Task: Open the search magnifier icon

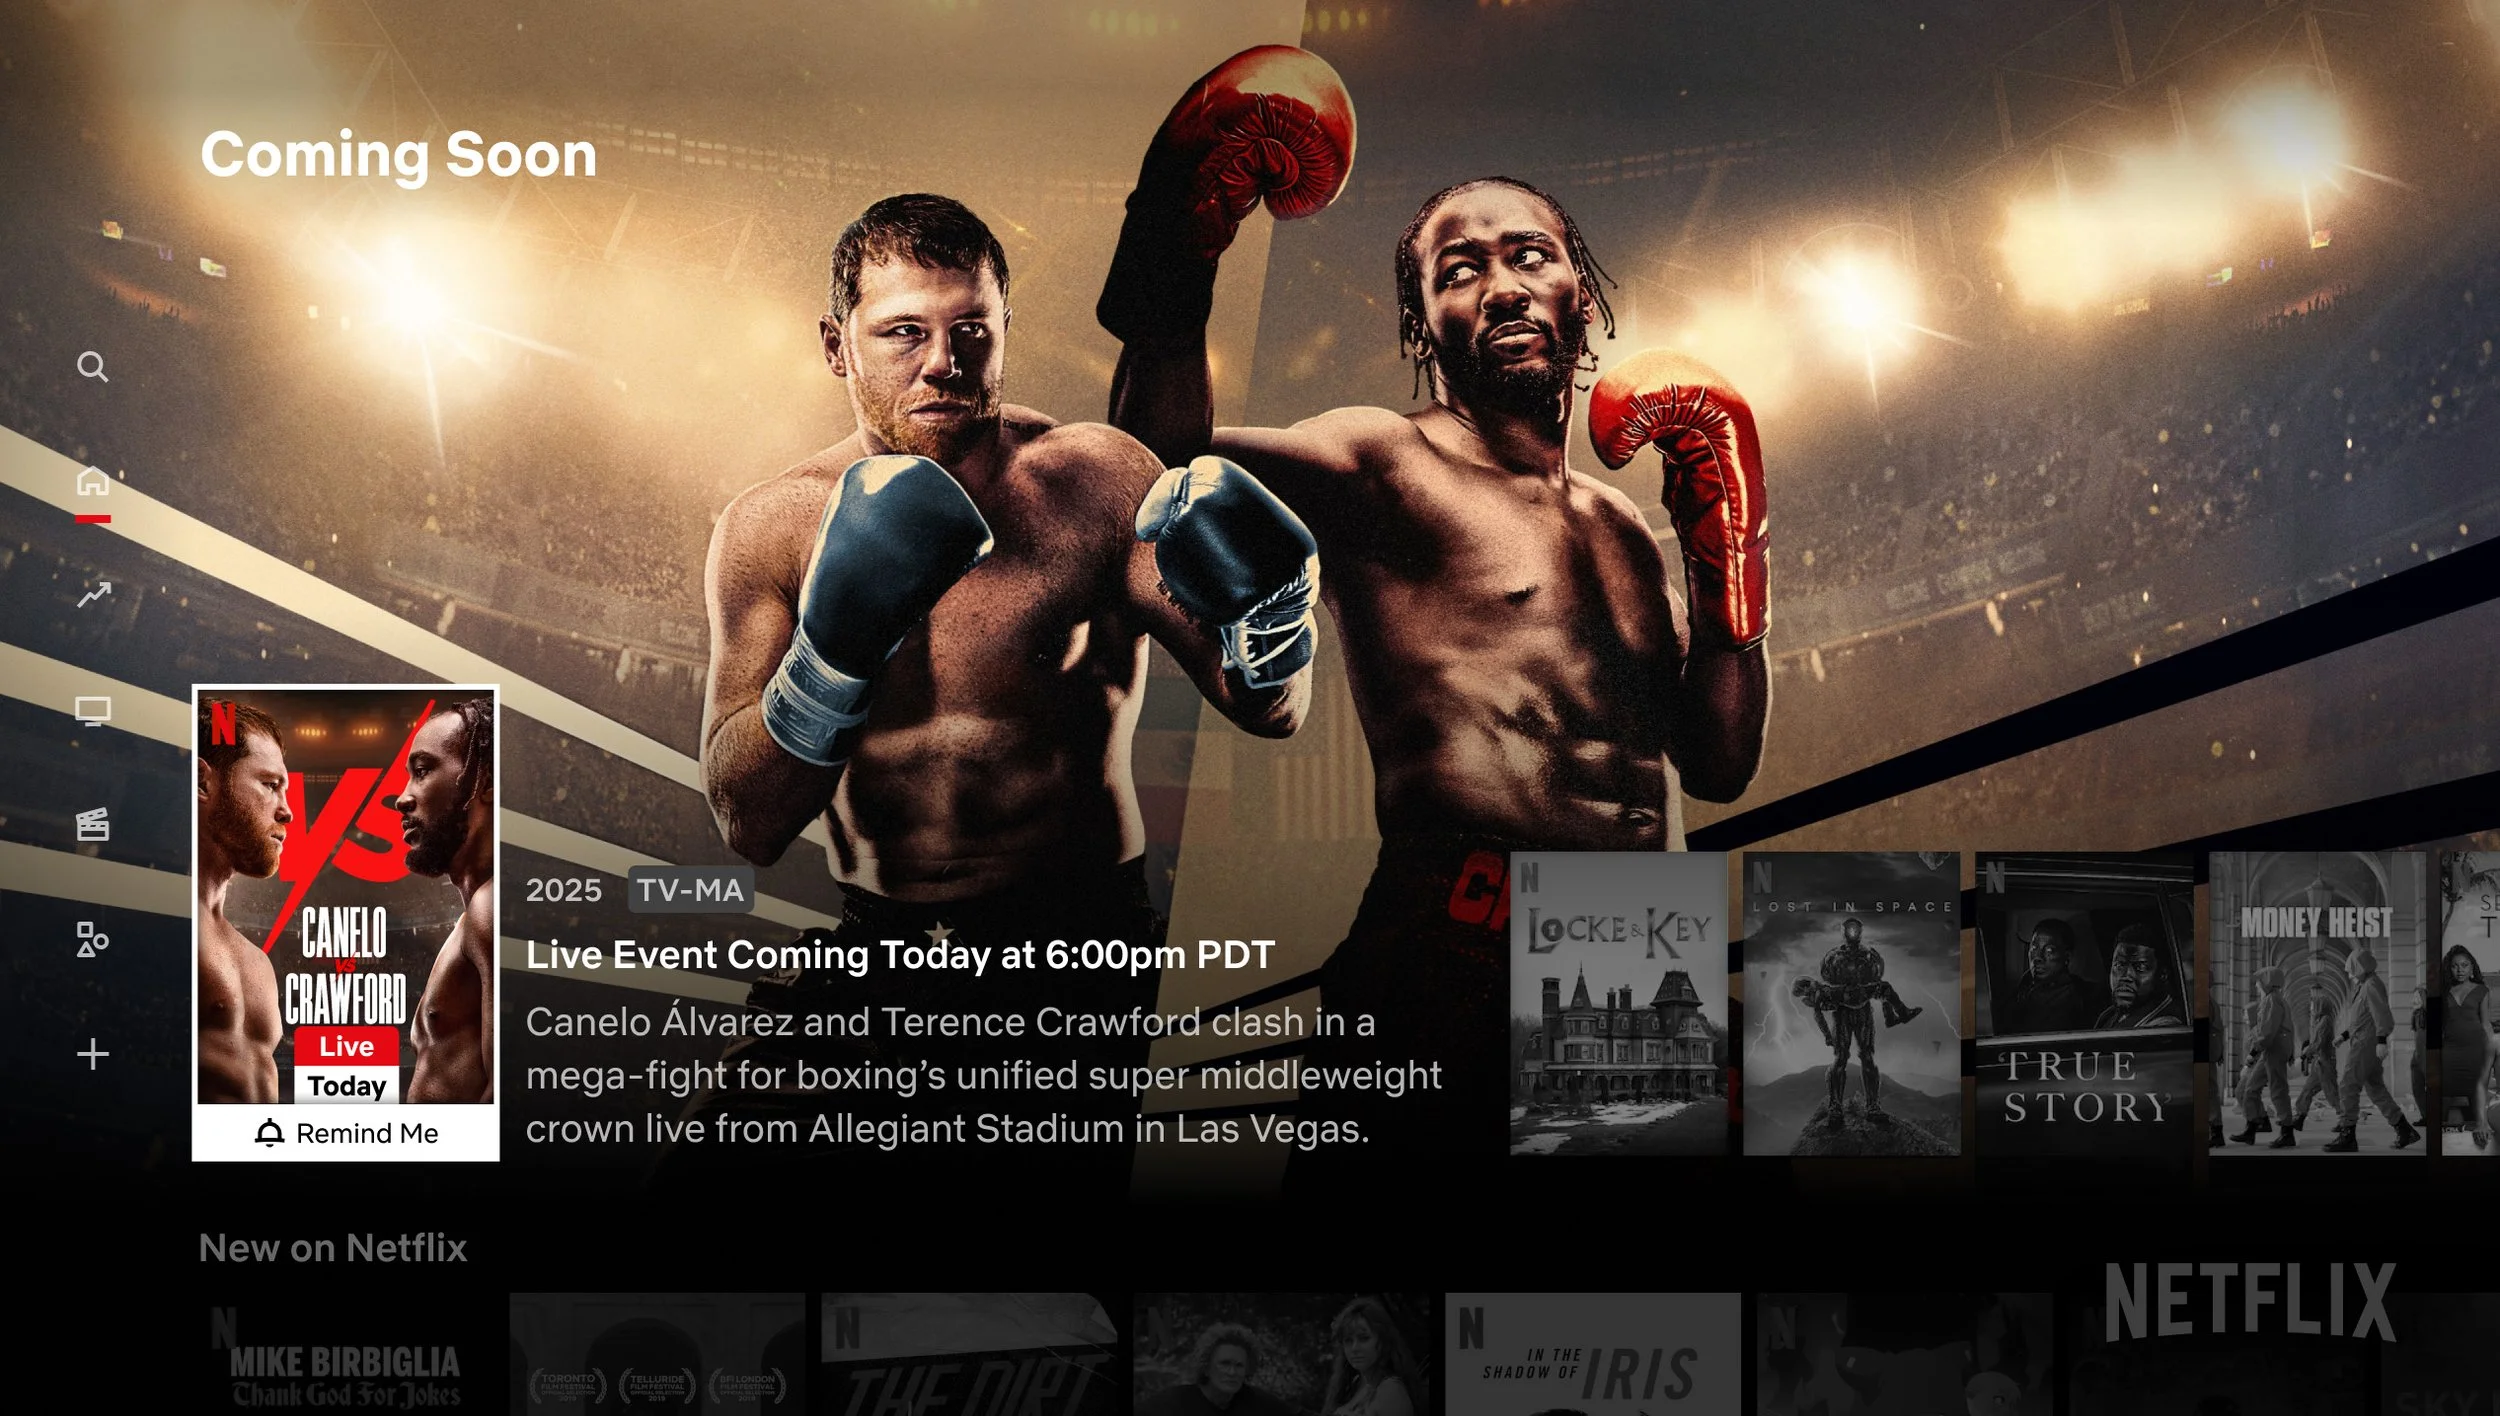Action: pos(93,367)
